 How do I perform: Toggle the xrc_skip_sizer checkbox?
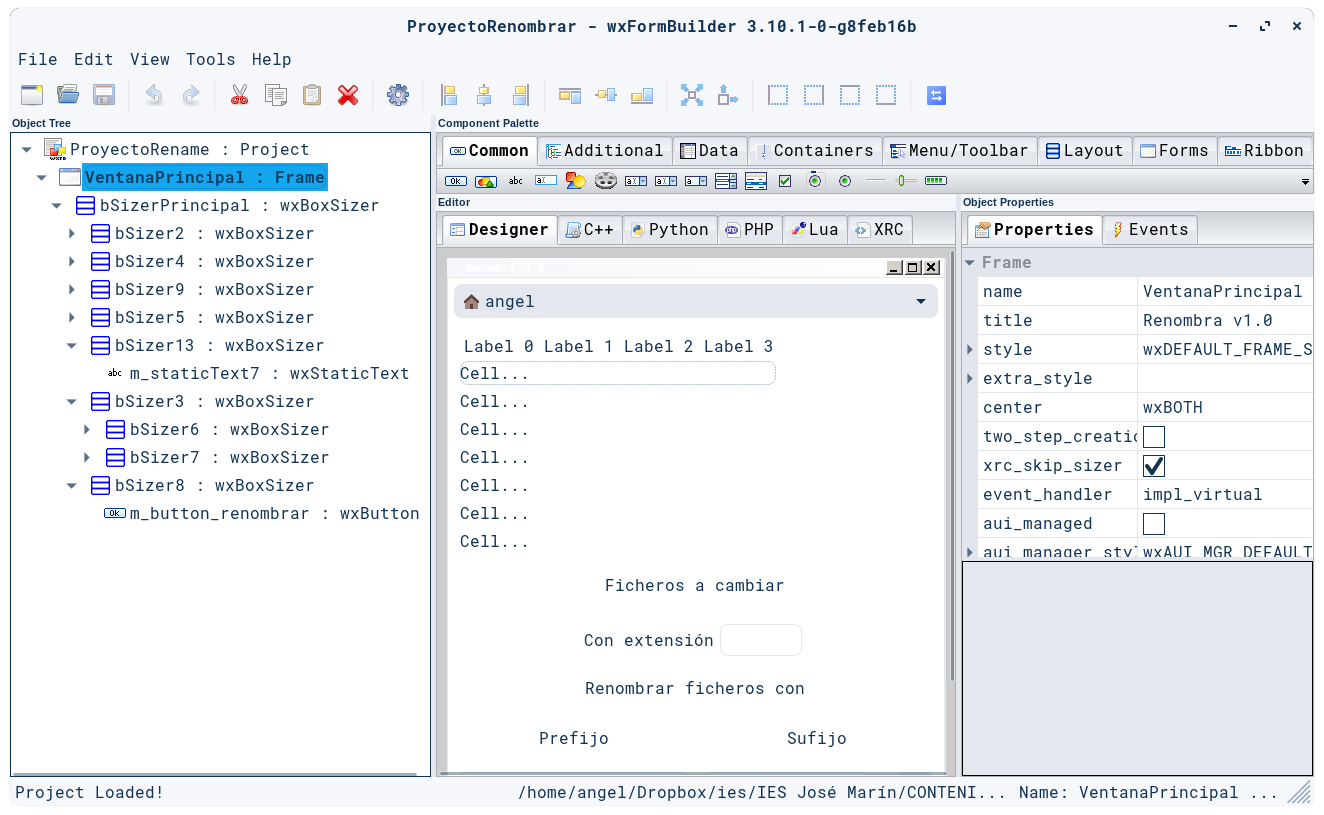click(x=1154, y=465)
